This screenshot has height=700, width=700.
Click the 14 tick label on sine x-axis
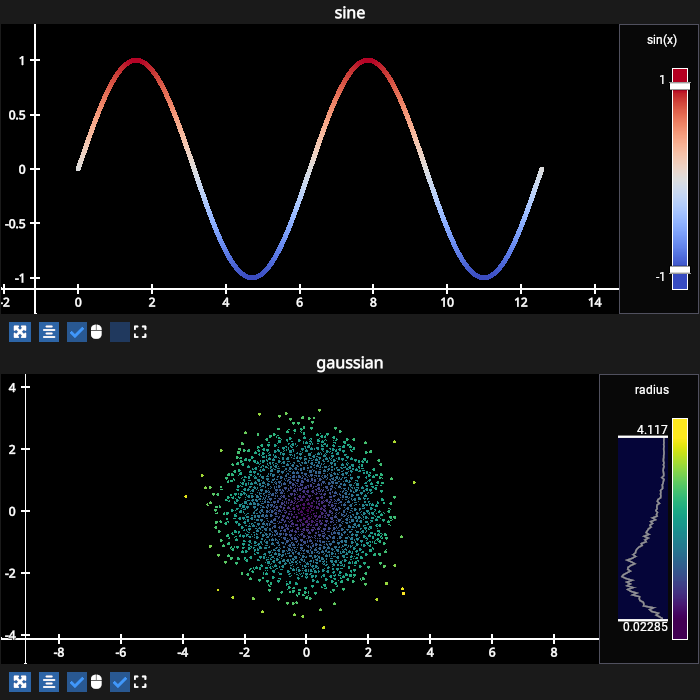tap(595, 303)
